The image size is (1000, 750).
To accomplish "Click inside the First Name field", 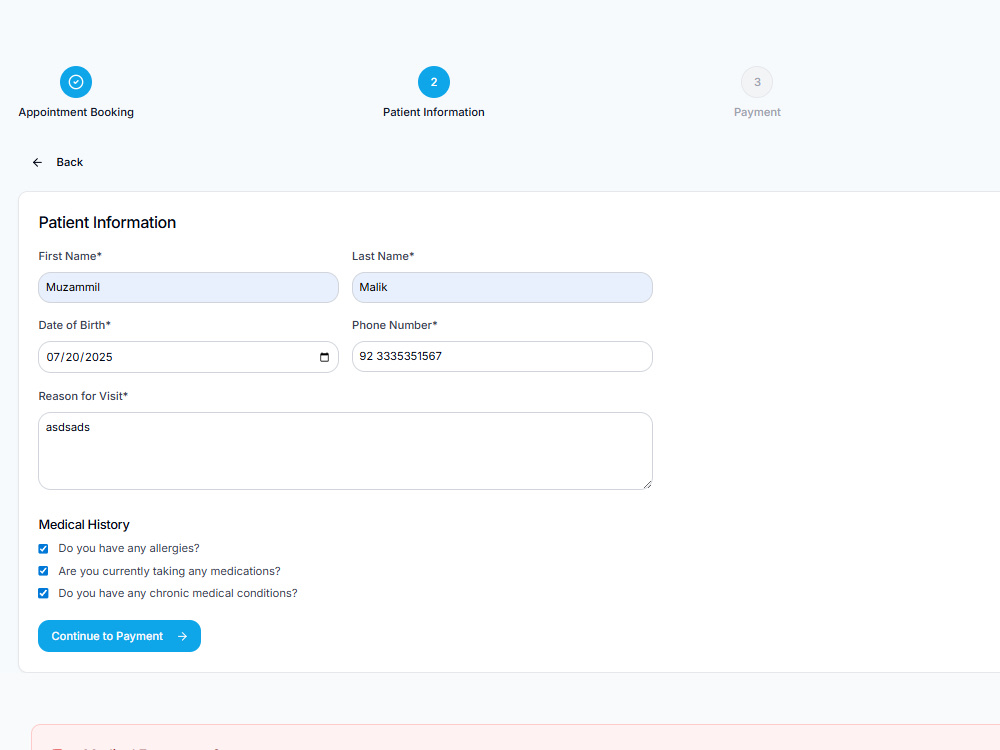I will pyautogui.click(x=188, y=288).
